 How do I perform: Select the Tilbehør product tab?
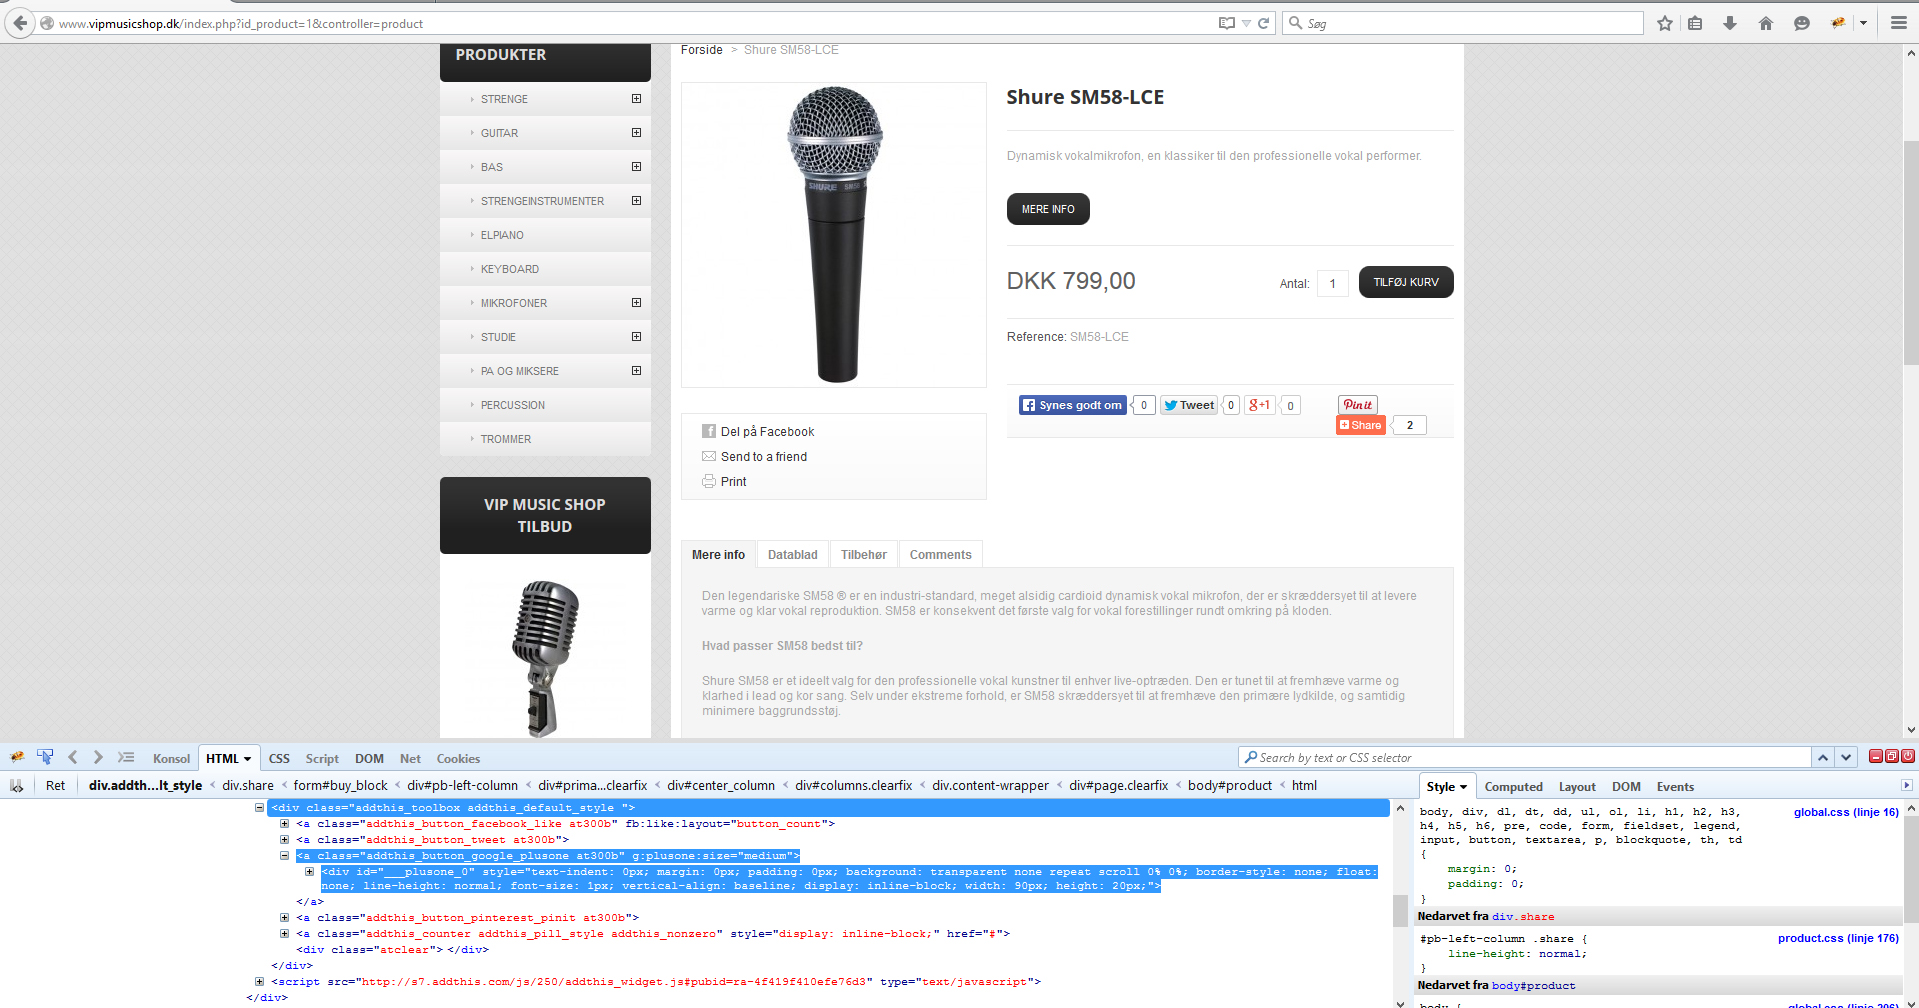864,554
